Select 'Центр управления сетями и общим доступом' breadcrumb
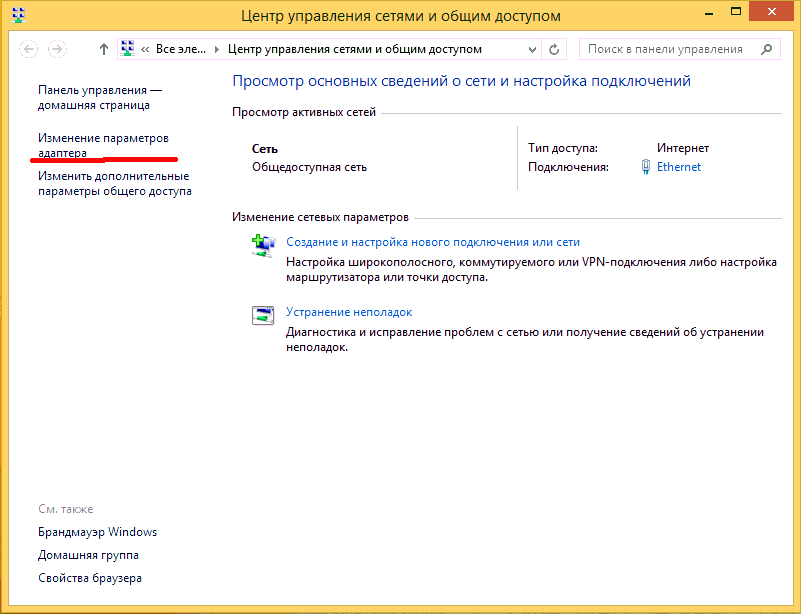The image size is (801, 614). pos(355,49)
